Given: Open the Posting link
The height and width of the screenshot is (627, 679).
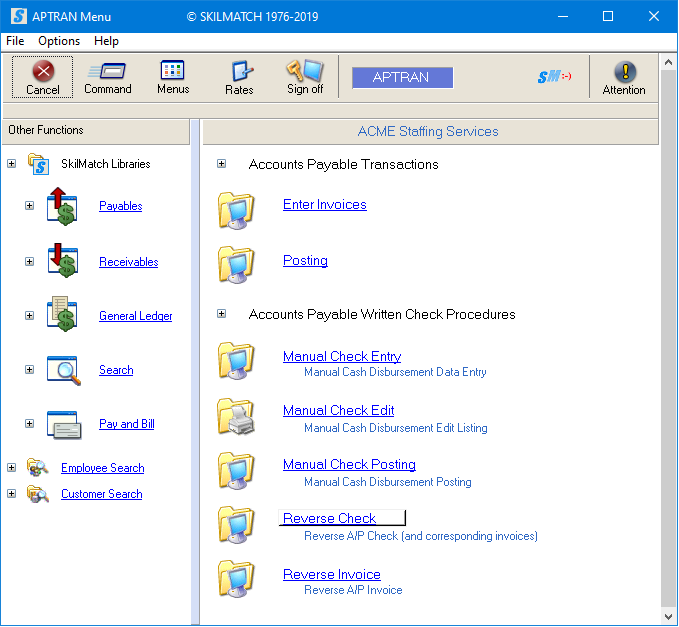Looking at the screenshot, I should [305, 261].
